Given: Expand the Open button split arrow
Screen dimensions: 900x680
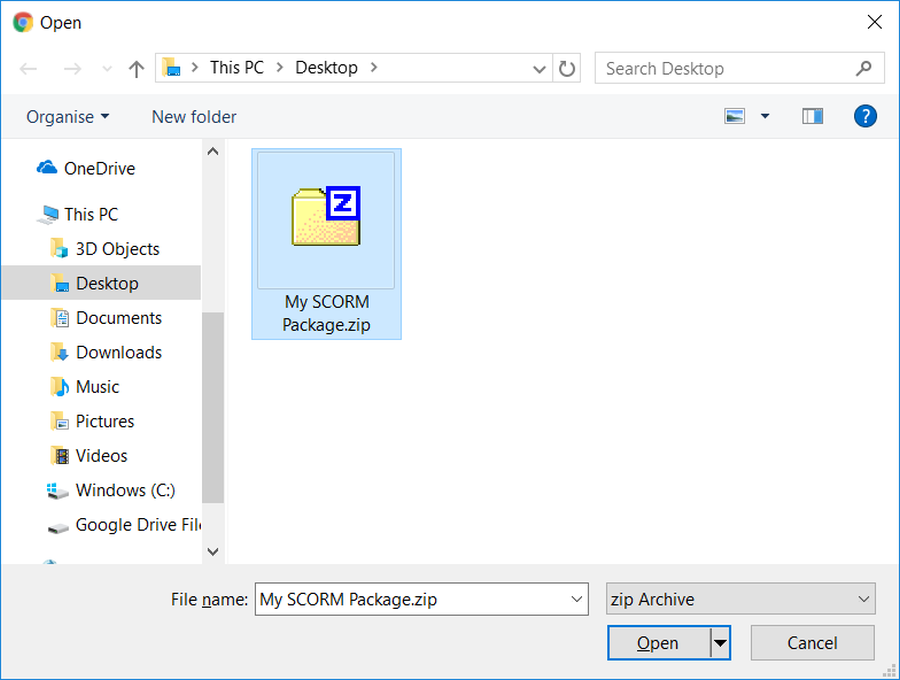Looking at the screenshot, I should point(720,643).
